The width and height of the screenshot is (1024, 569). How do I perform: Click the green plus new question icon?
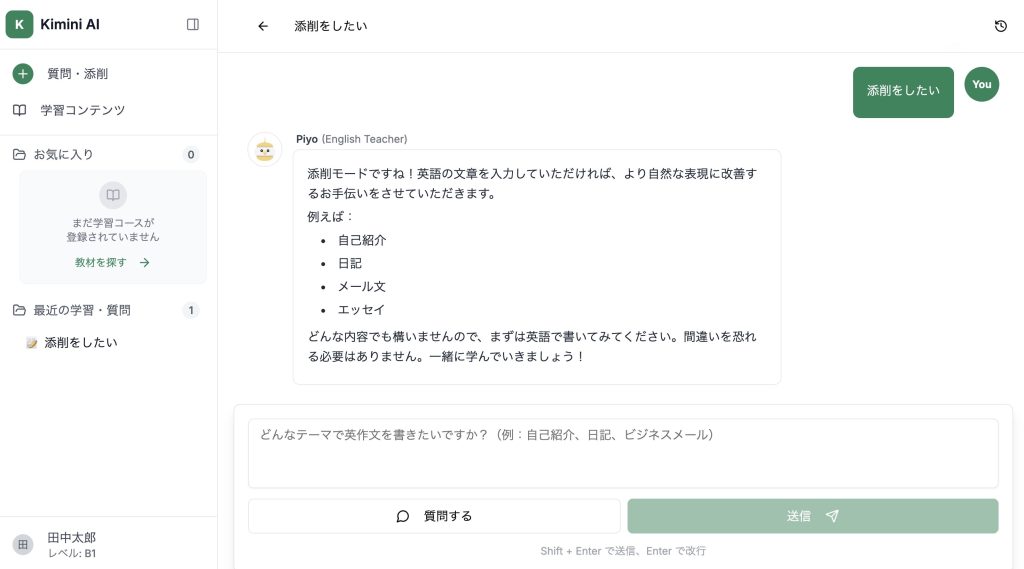tap(23, 74)
